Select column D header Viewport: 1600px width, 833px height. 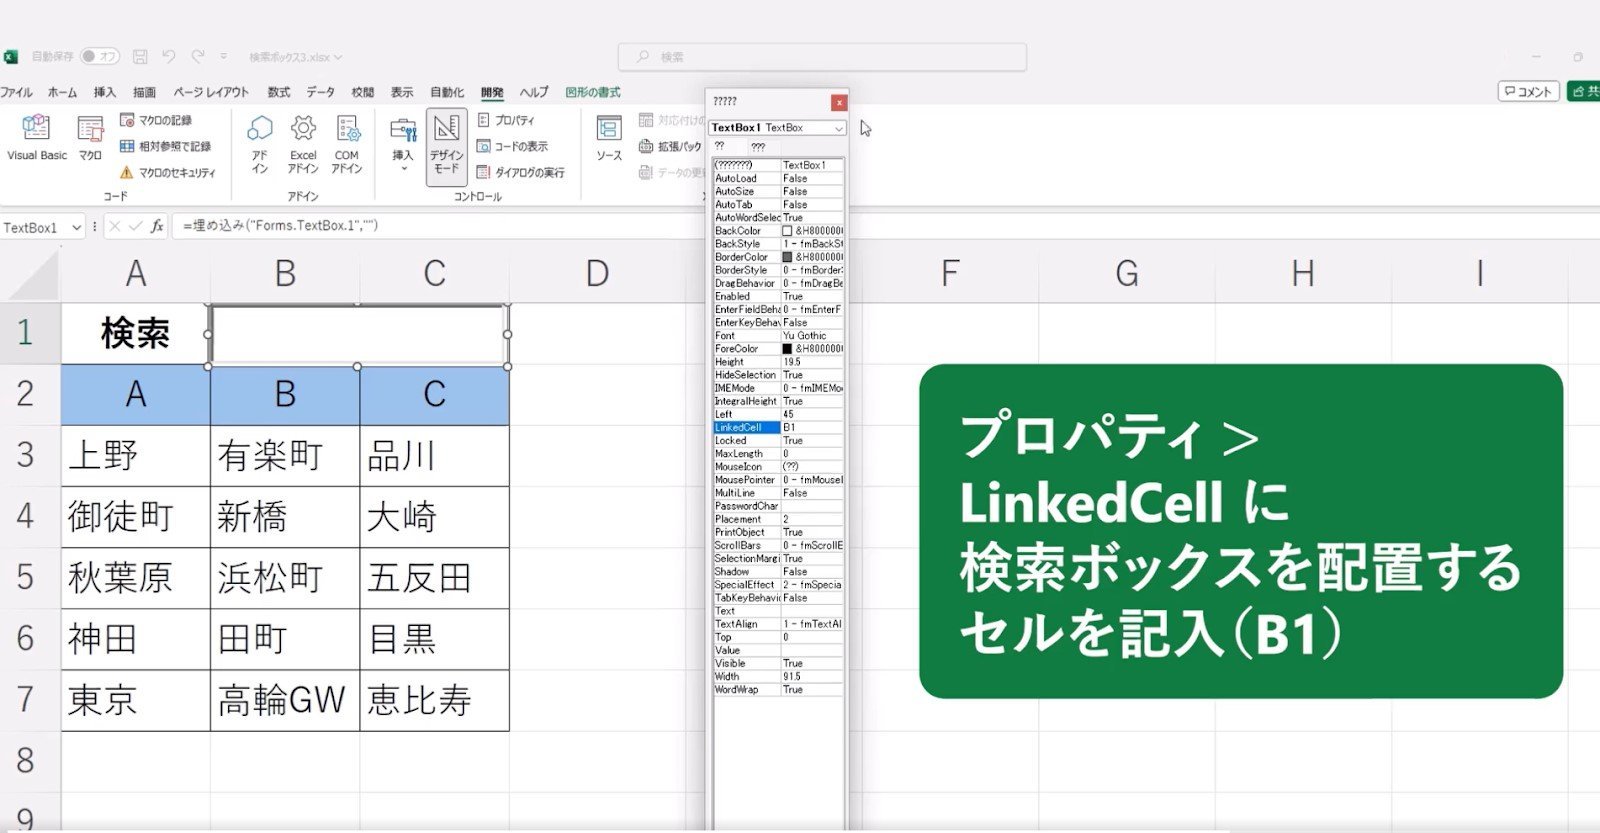(597, 273)
